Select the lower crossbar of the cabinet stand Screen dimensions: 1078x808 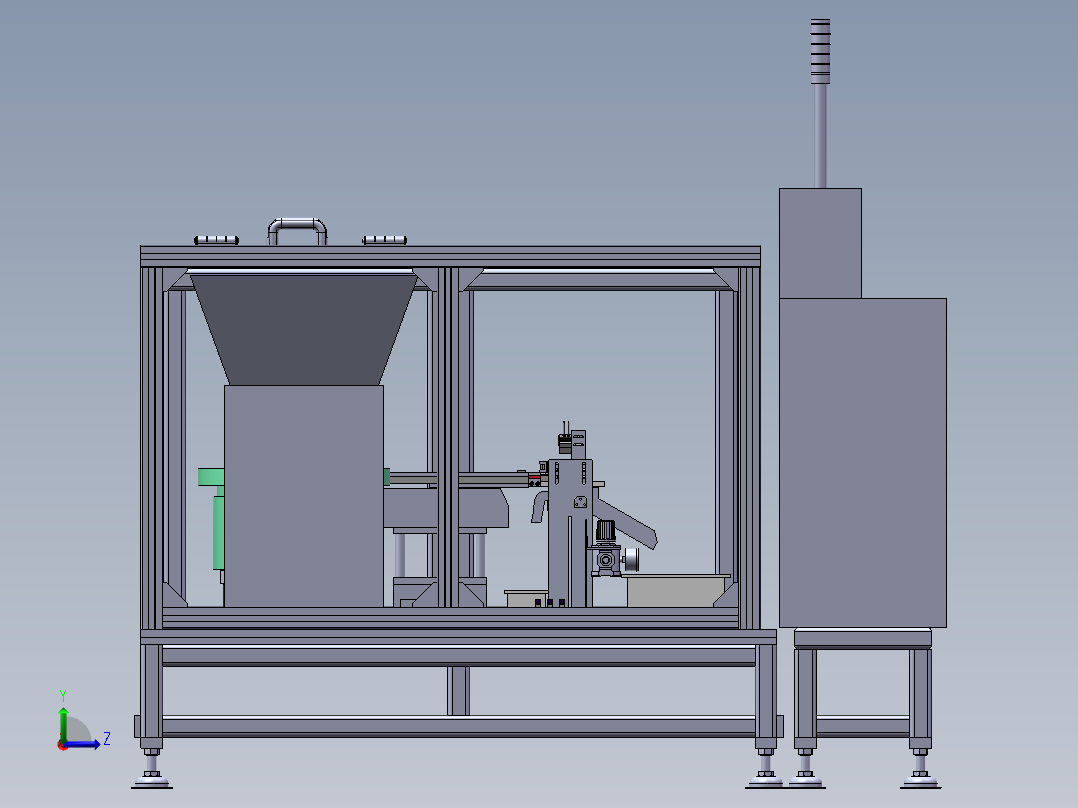point(863,726)
